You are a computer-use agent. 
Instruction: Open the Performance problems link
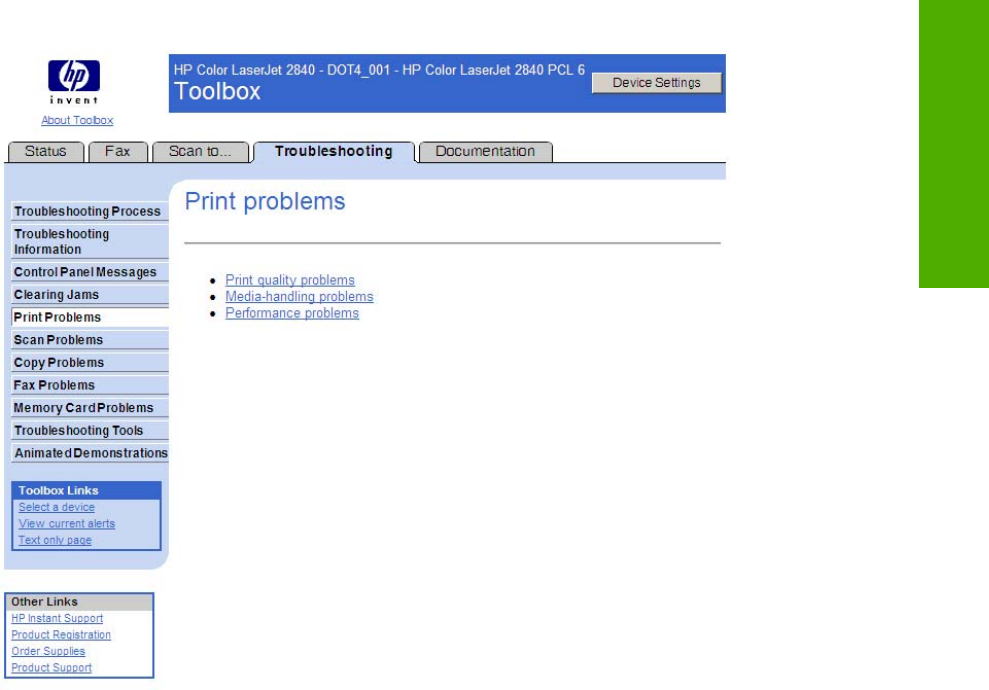(x=292, y=313)
